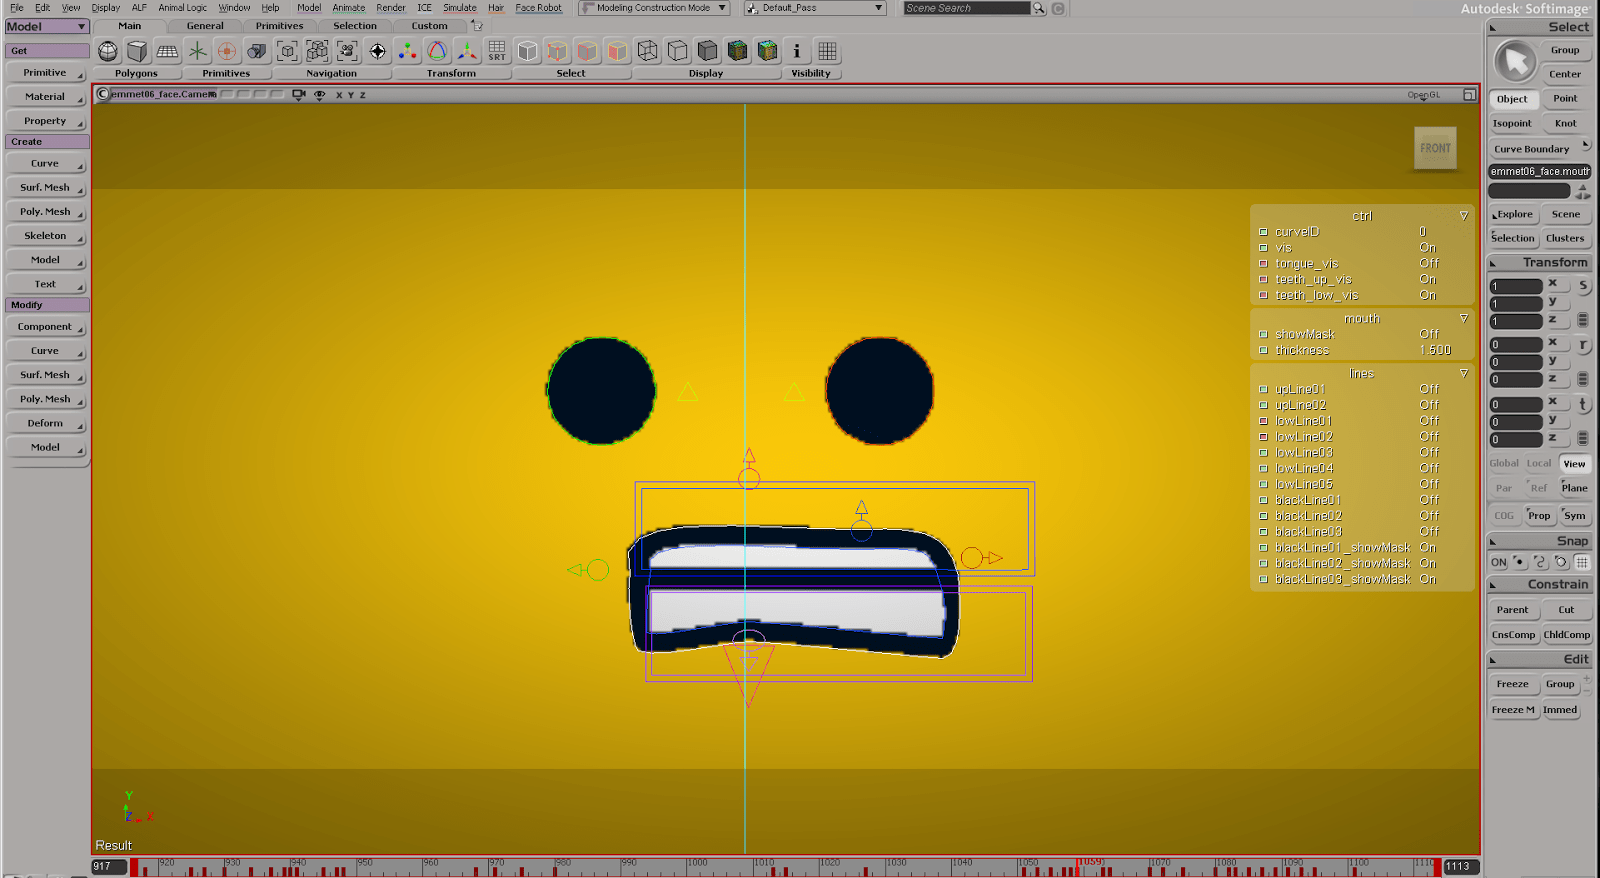Enable the Object selection filter

1512,99
